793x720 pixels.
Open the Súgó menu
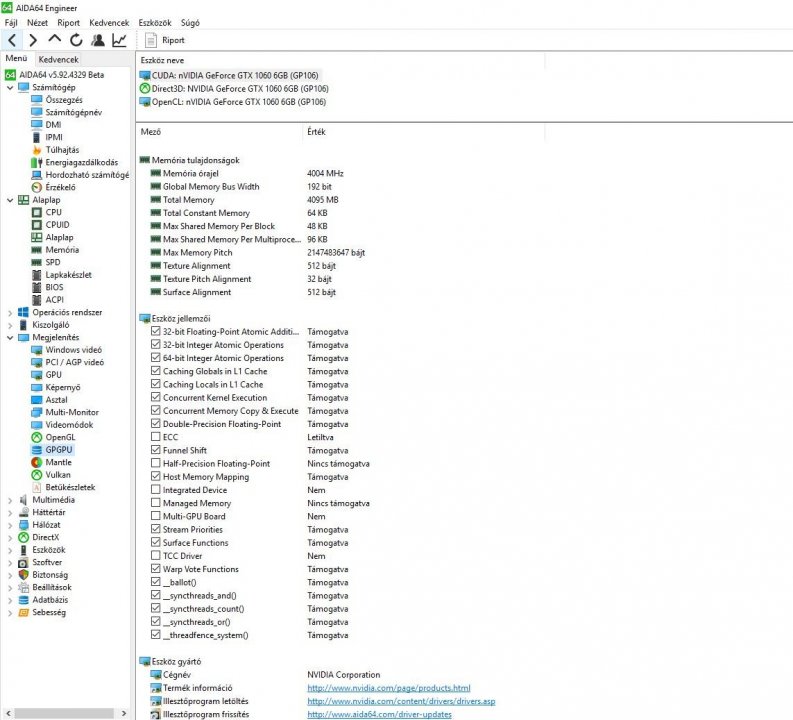click(x=190, y=23)
